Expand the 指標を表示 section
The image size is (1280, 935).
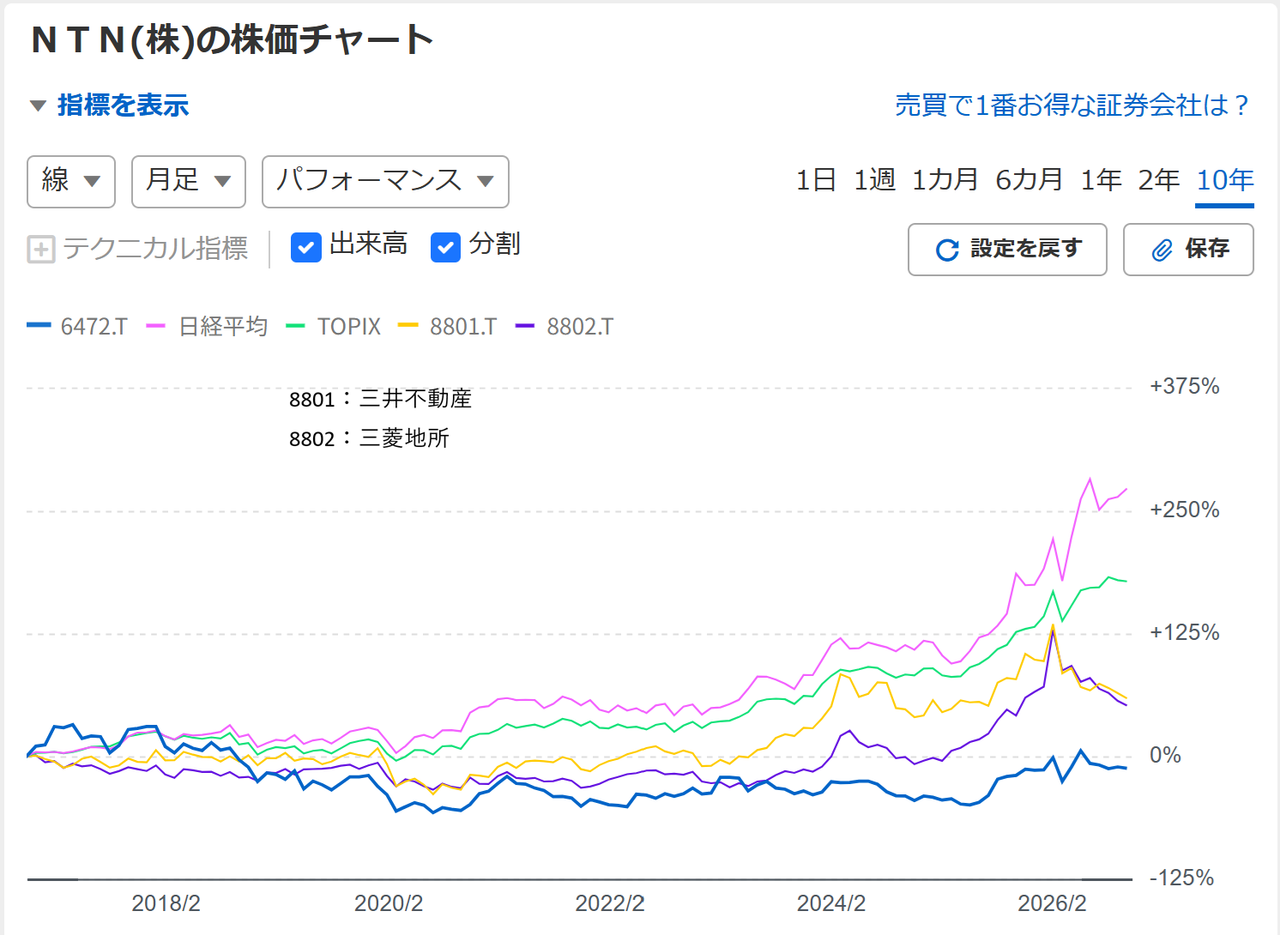click(109, 105)
